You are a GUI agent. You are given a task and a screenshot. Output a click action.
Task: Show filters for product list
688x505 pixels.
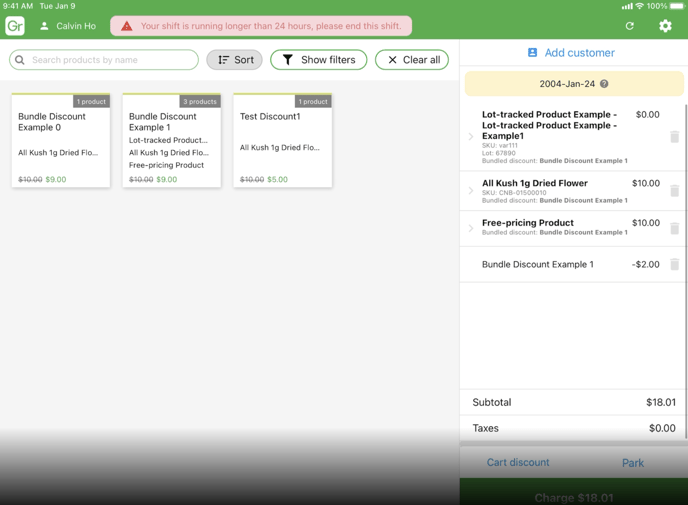point(318,60)
